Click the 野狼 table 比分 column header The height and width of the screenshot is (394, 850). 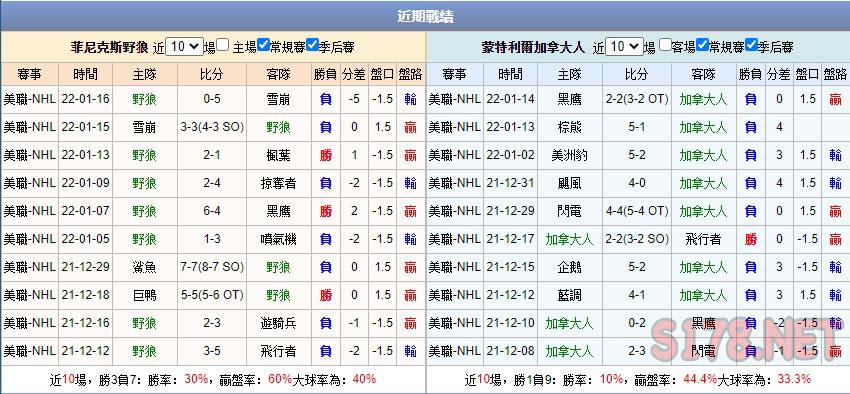212,74
